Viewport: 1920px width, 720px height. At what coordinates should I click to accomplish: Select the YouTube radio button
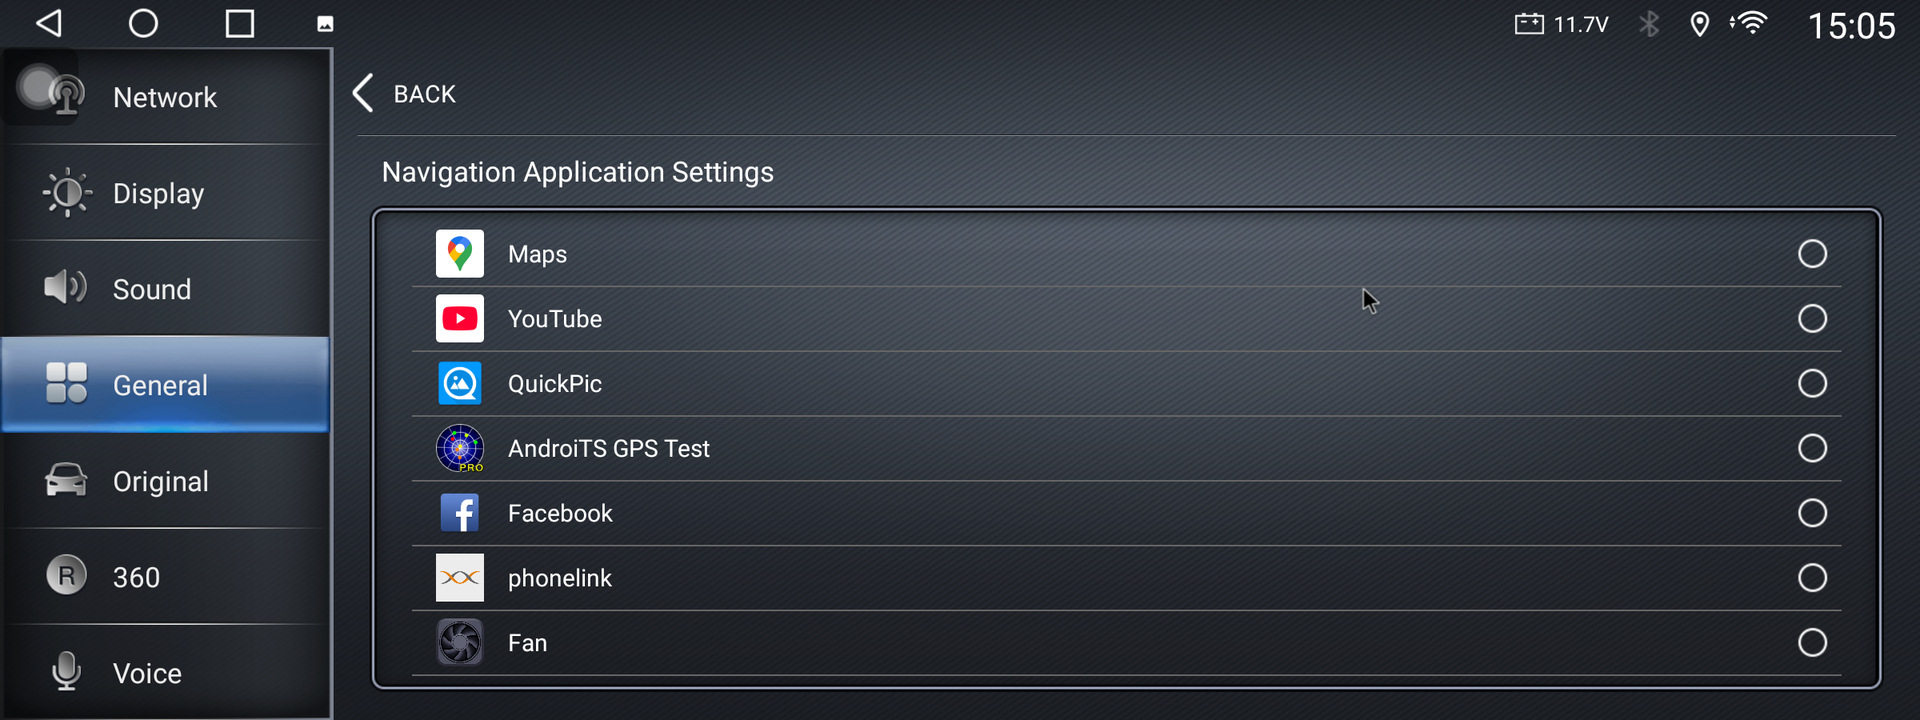click(x=1812, y=319)
